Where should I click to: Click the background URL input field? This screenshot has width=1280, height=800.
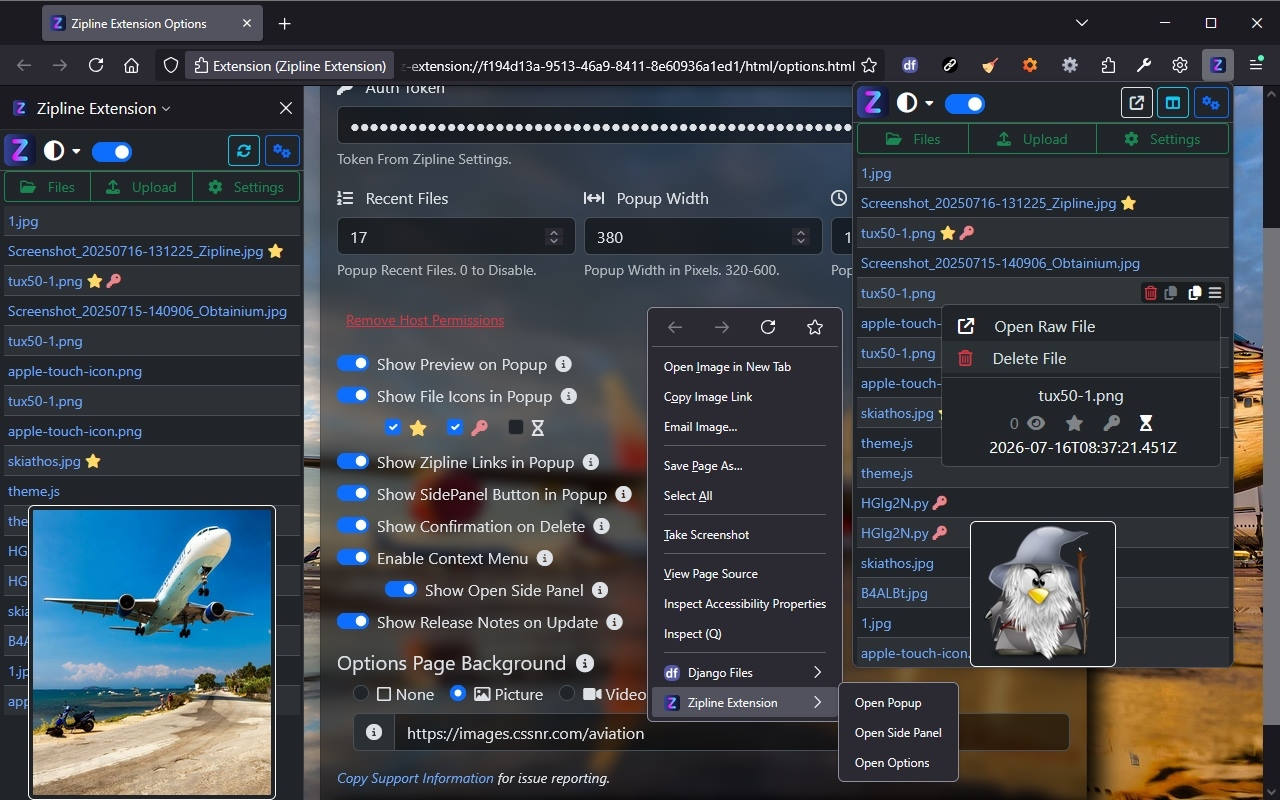pyautogui.click(x=732, y=733)
